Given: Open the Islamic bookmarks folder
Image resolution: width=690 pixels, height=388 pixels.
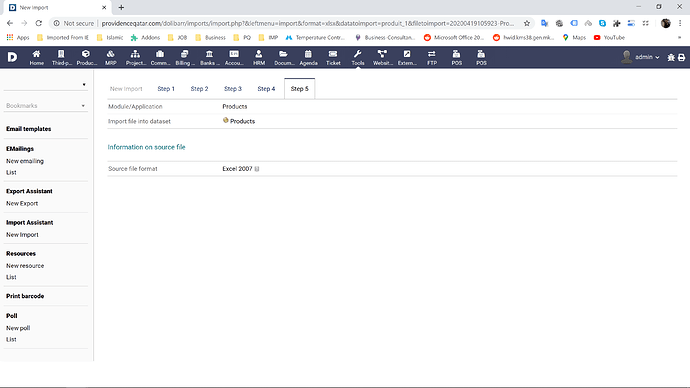Looking at the screenshot, I should pyautogui.click(x=110, y=37).
